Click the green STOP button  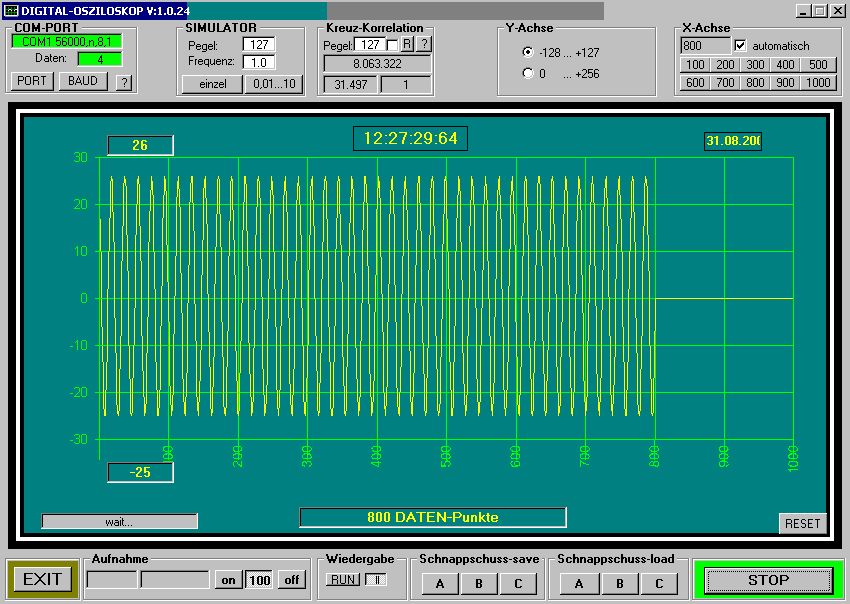(x=768, y=580)
